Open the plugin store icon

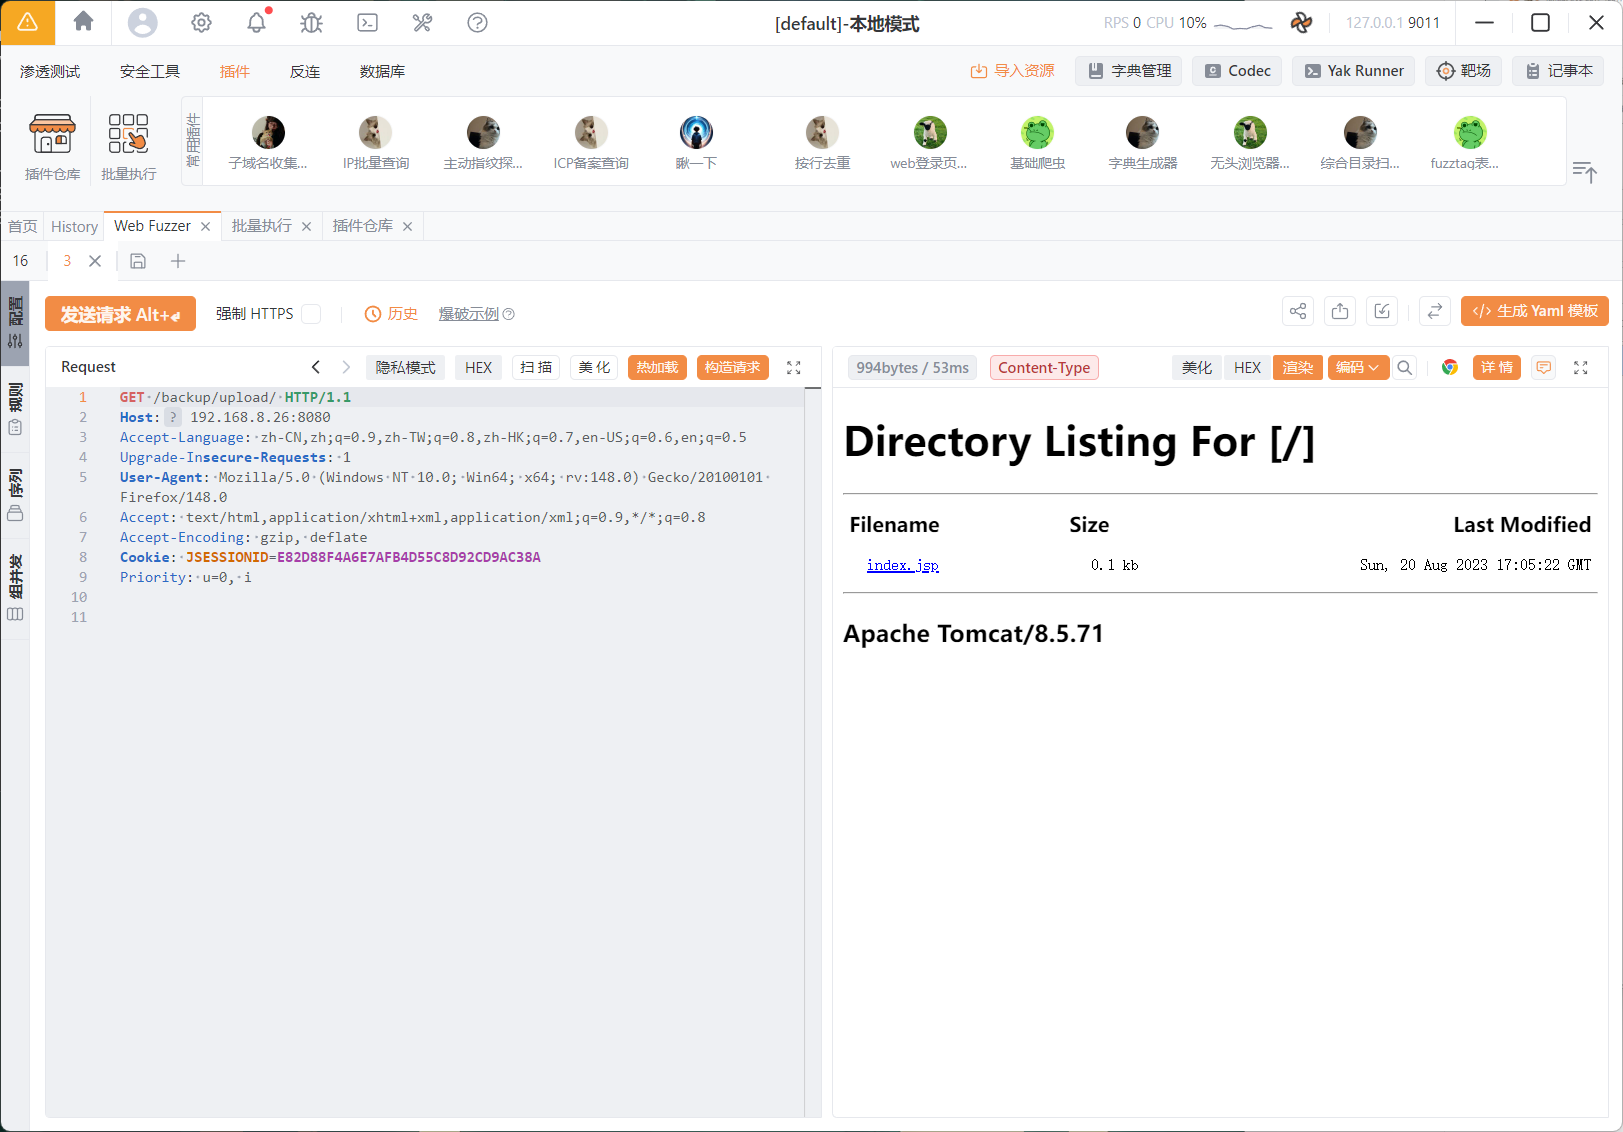52,145
